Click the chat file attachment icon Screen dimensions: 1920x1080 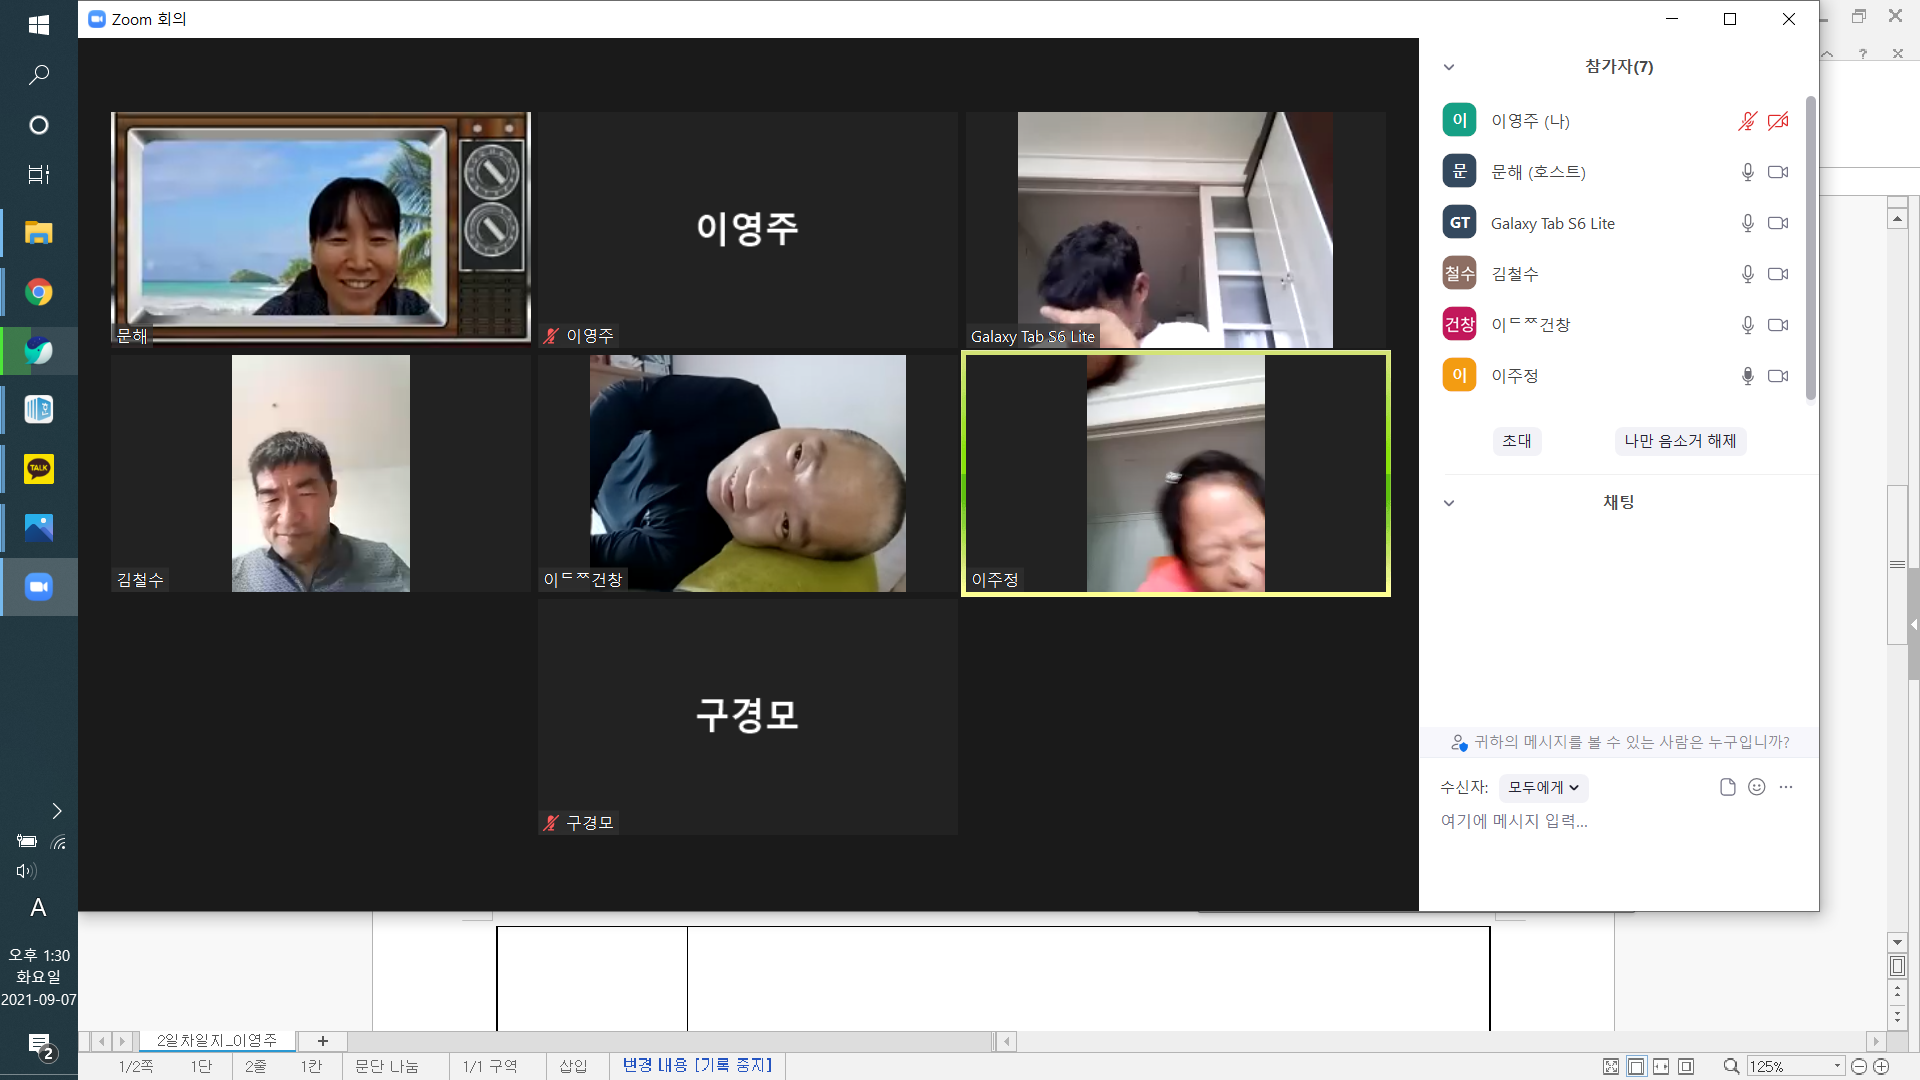click(1727, 787)
